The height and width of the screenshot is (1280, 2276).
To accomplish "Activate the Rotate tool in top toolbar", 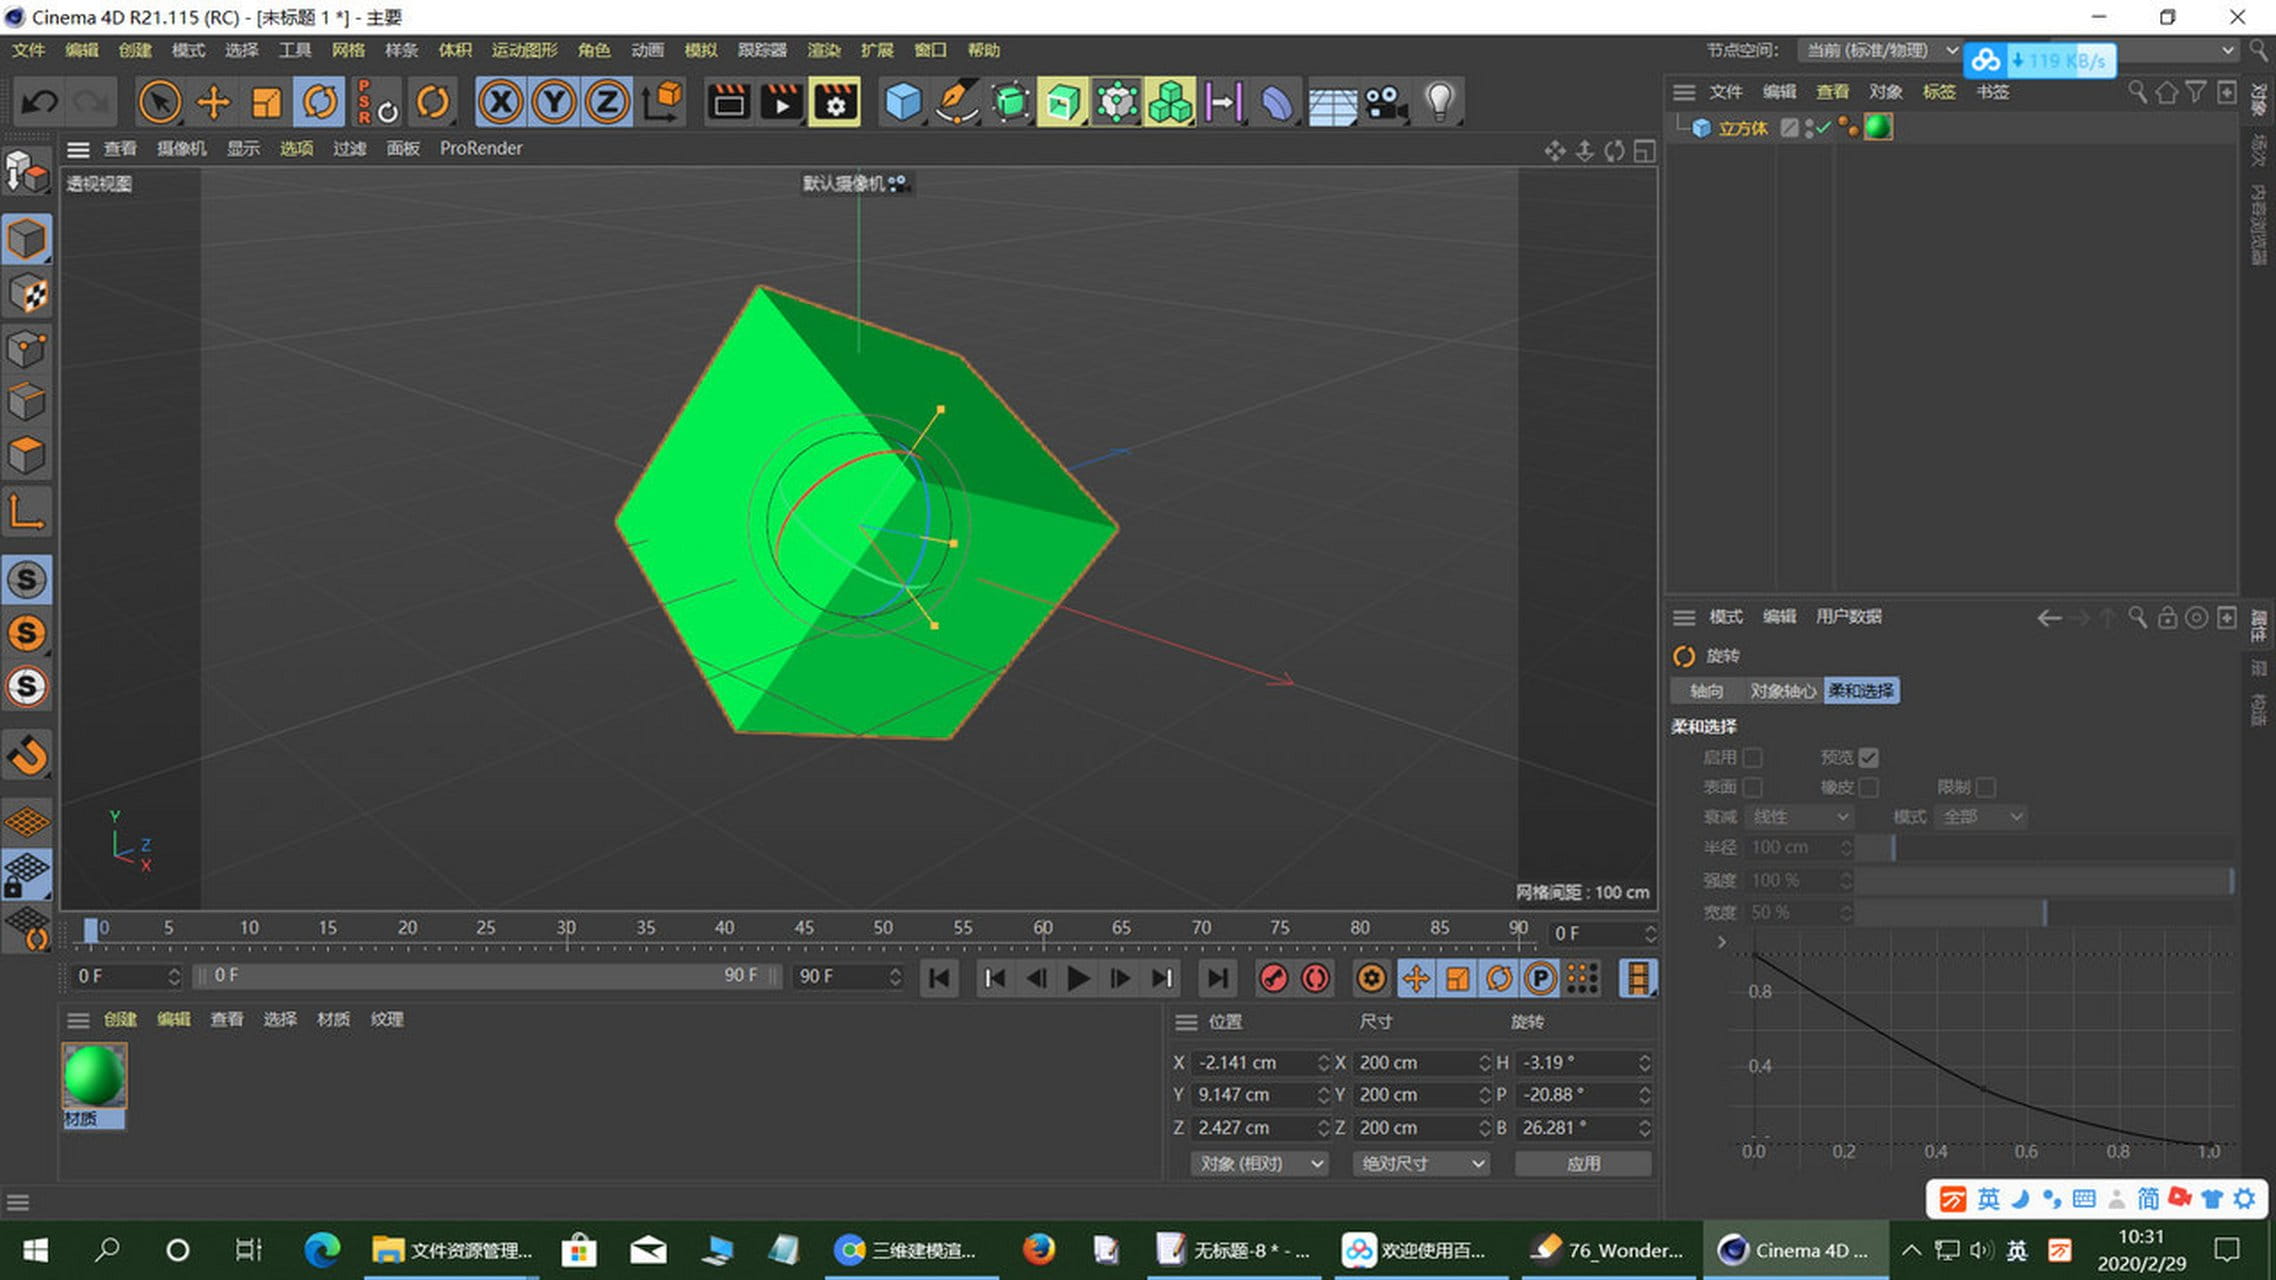I will (320, 102).
